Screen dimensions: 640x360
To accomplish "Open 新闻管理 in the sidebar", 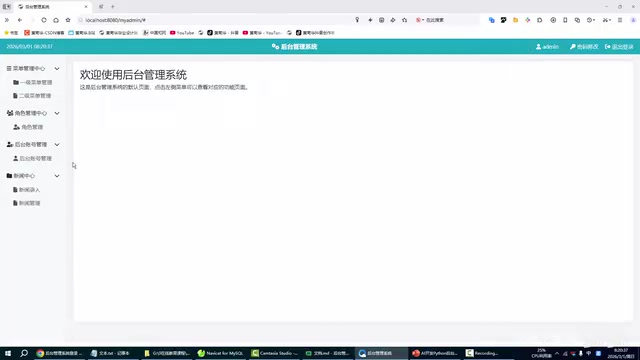I will pos(27,203).
